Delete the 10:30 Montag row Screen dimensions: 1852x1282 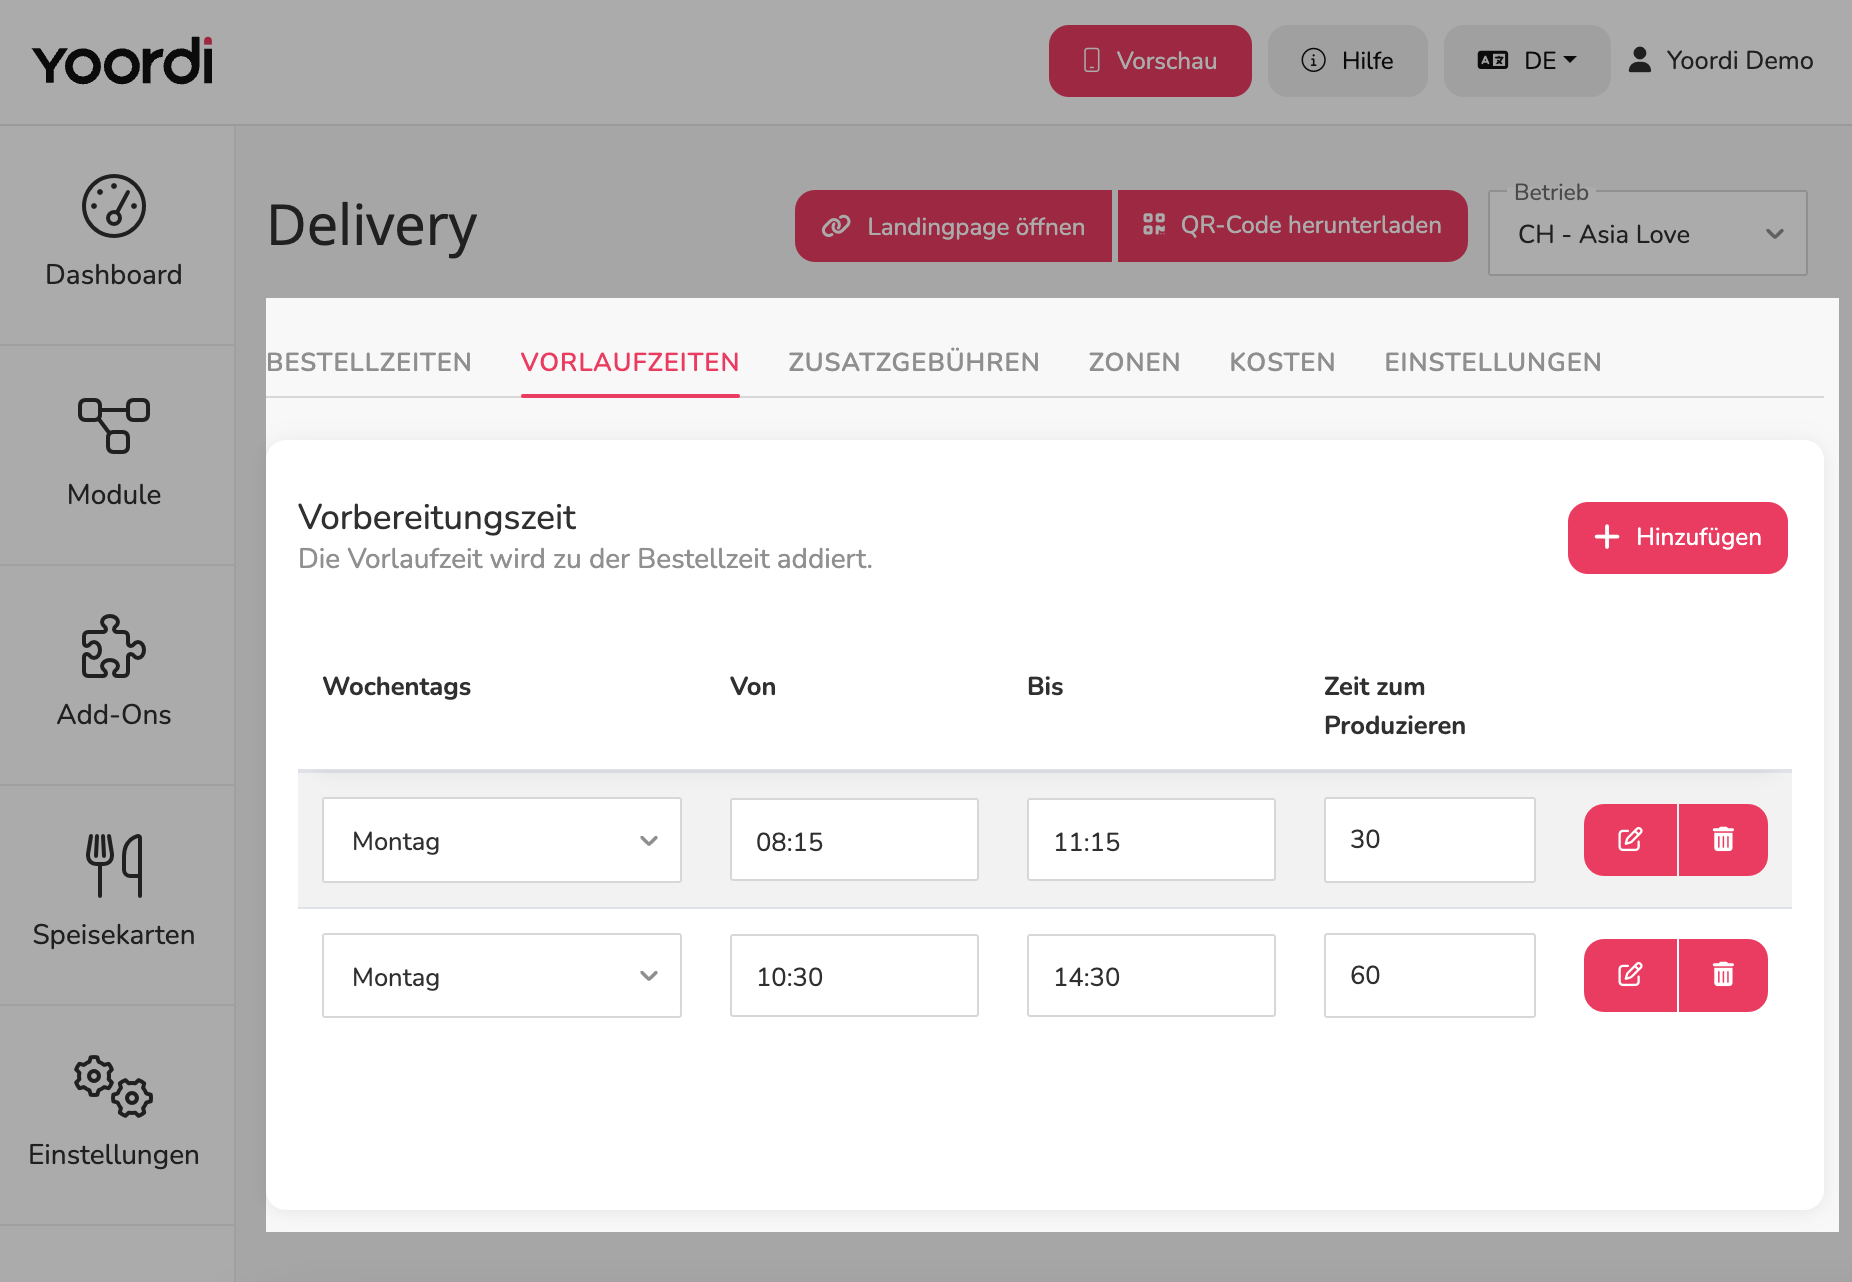coord(1723,975)
